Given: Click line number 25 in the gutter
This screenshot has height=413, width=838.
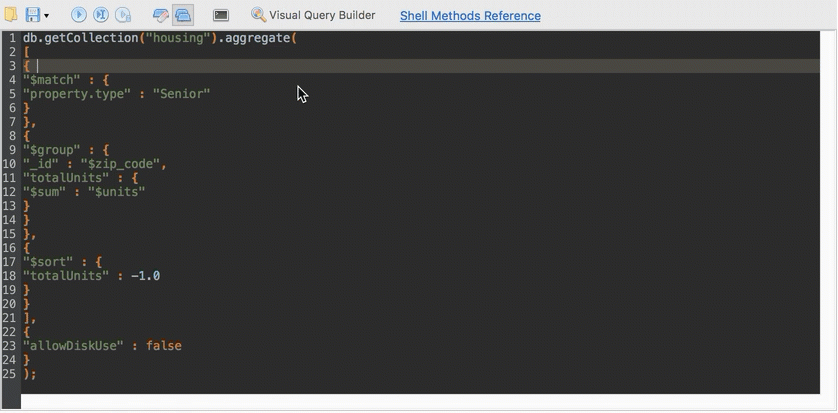Looking at the screenshot, I should (10, 373).
